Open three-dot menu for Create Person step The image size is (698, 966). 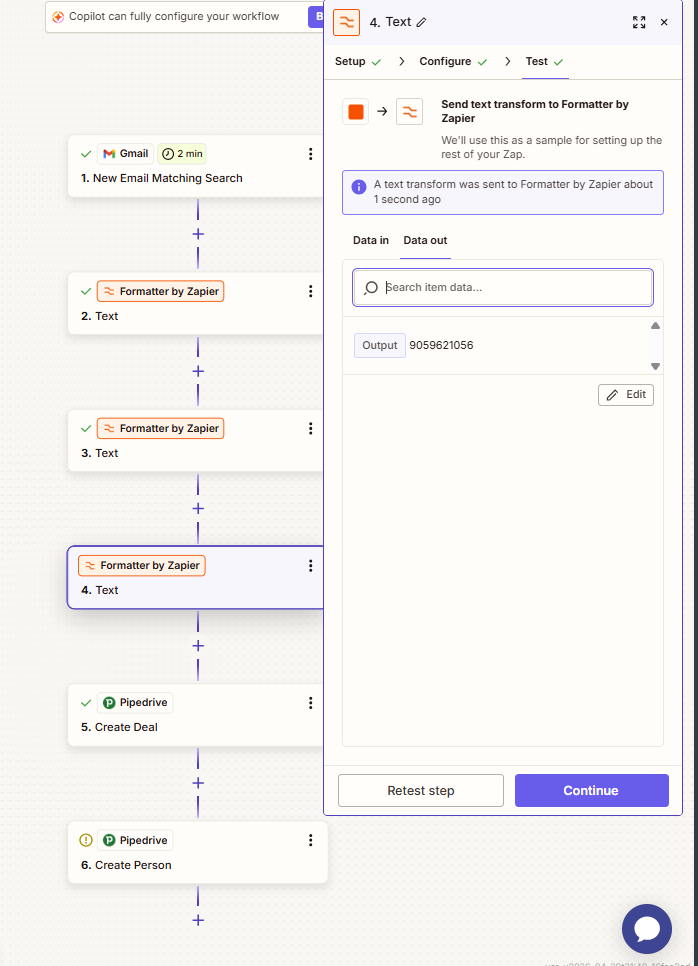pyautogui.click(x=310, y=840)
